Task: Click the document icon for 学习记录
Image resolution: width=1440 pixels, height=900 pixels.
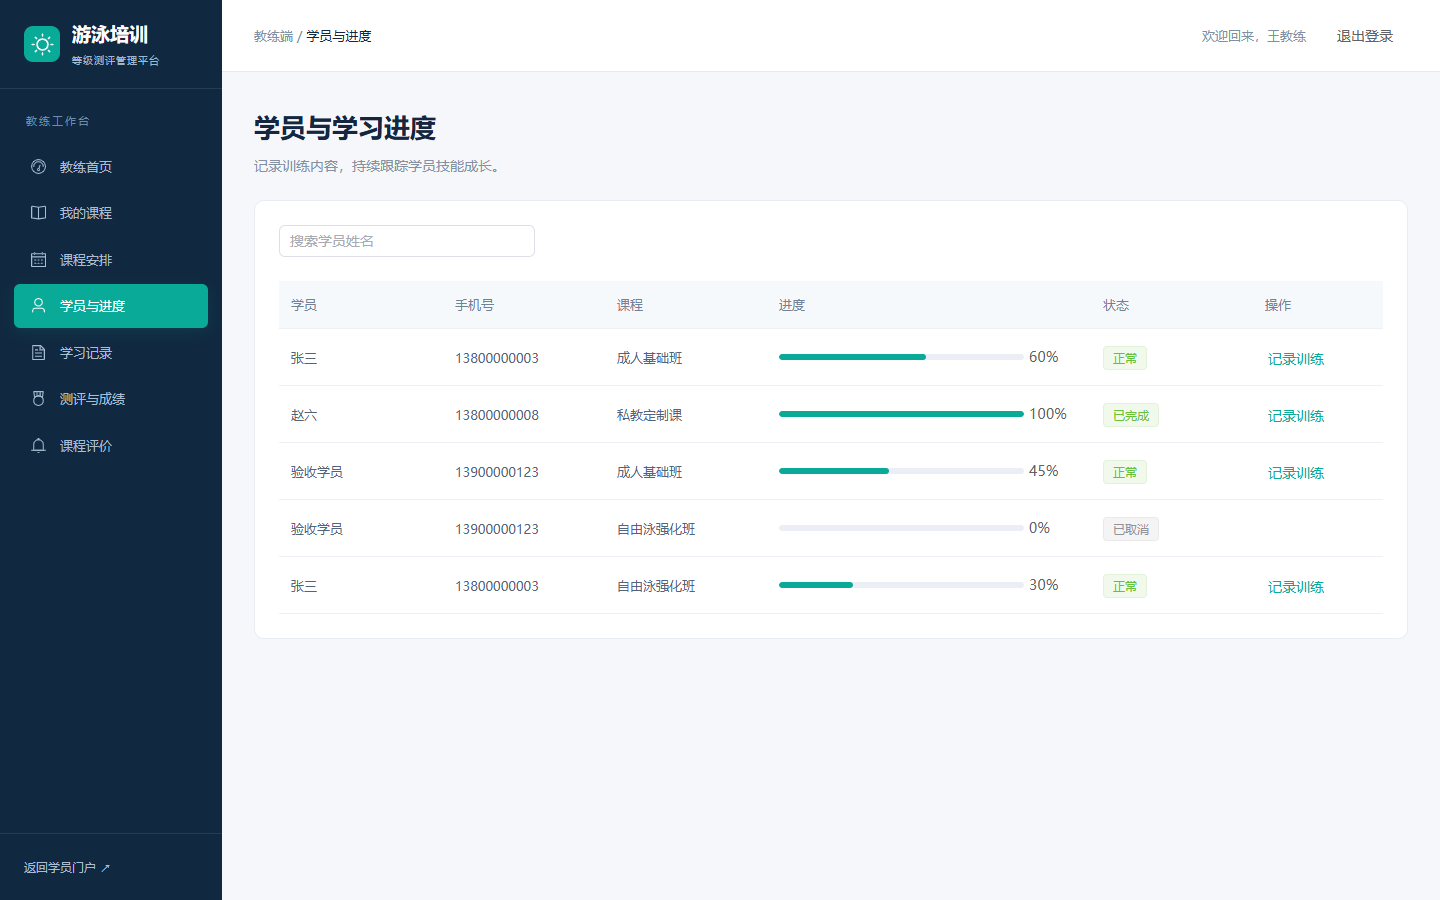Action: 38,353
